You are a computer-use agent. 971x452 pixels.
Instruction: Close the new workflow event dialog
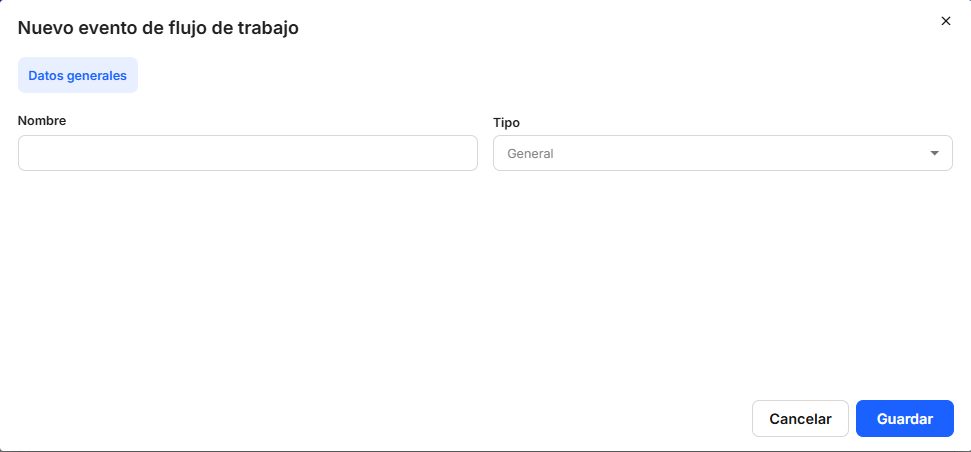945,21
